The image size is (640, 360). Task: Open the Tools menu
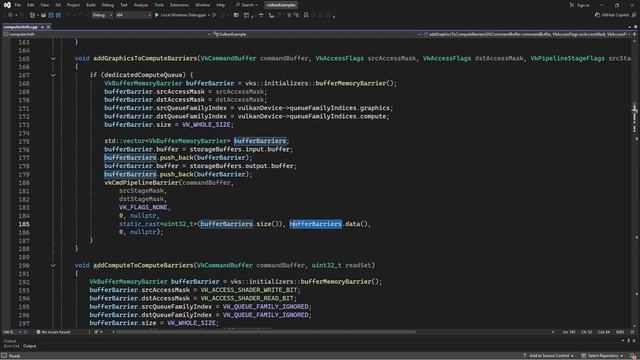pyautogui.click(x=159, y=5)
